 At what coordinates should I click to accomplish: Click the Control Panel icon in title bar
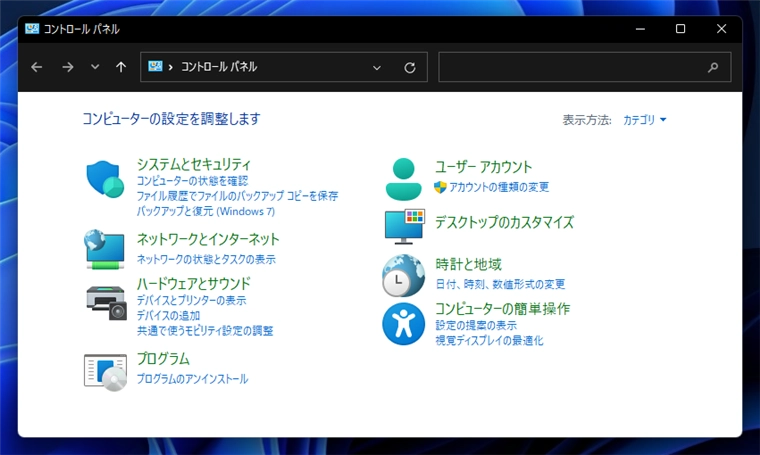point(32,29)
